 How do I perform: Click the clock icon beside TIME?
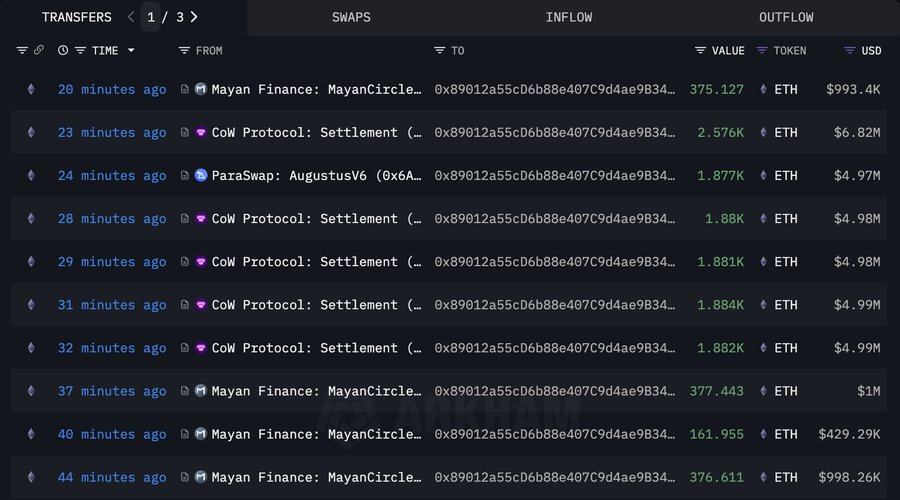pyautogui.click(x=63, y=50)
